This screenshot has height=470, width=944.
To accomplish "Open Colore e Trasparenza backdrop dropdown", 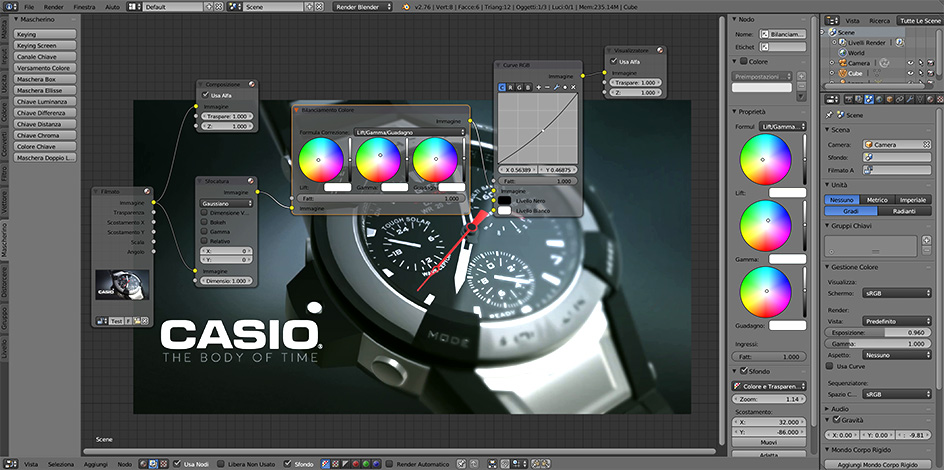I will (769, 386).
